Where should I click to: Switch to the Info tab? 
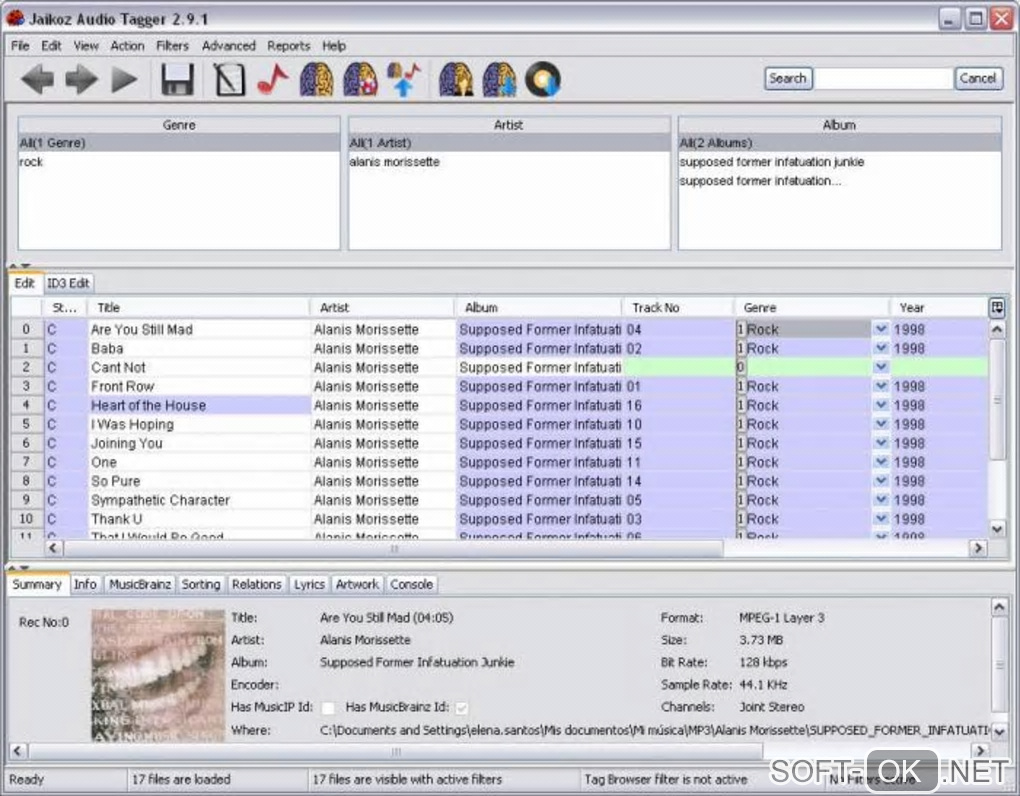pyautogui.click(x=85, y=584)
